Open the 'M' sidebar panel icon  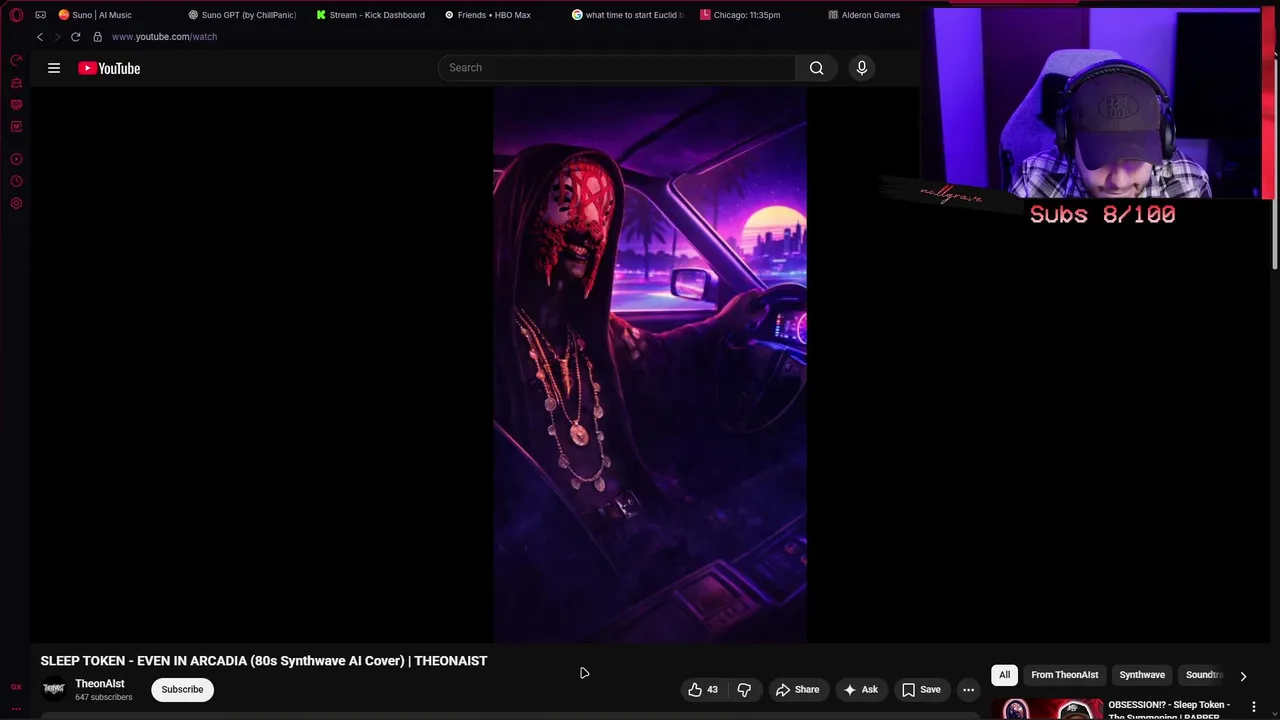[16, 127]
